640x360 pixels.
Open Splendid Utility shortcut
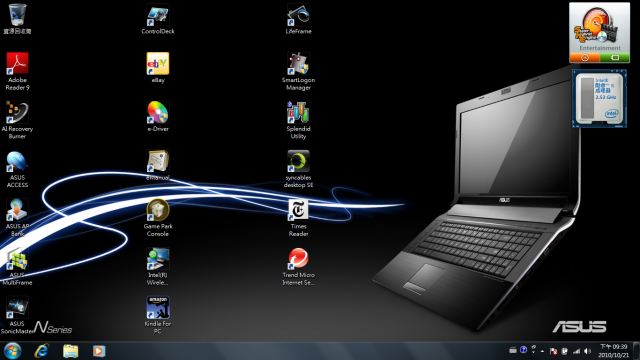point(298,120)
